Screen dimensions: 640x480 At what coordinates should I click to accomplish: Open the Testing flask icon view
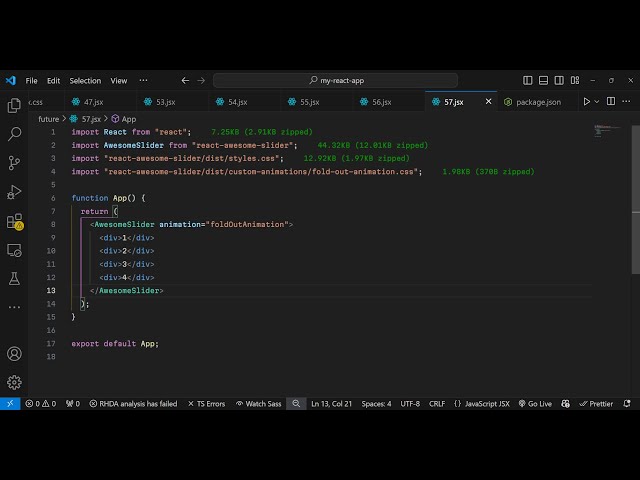pyautogui.click(x=14, y=279)
